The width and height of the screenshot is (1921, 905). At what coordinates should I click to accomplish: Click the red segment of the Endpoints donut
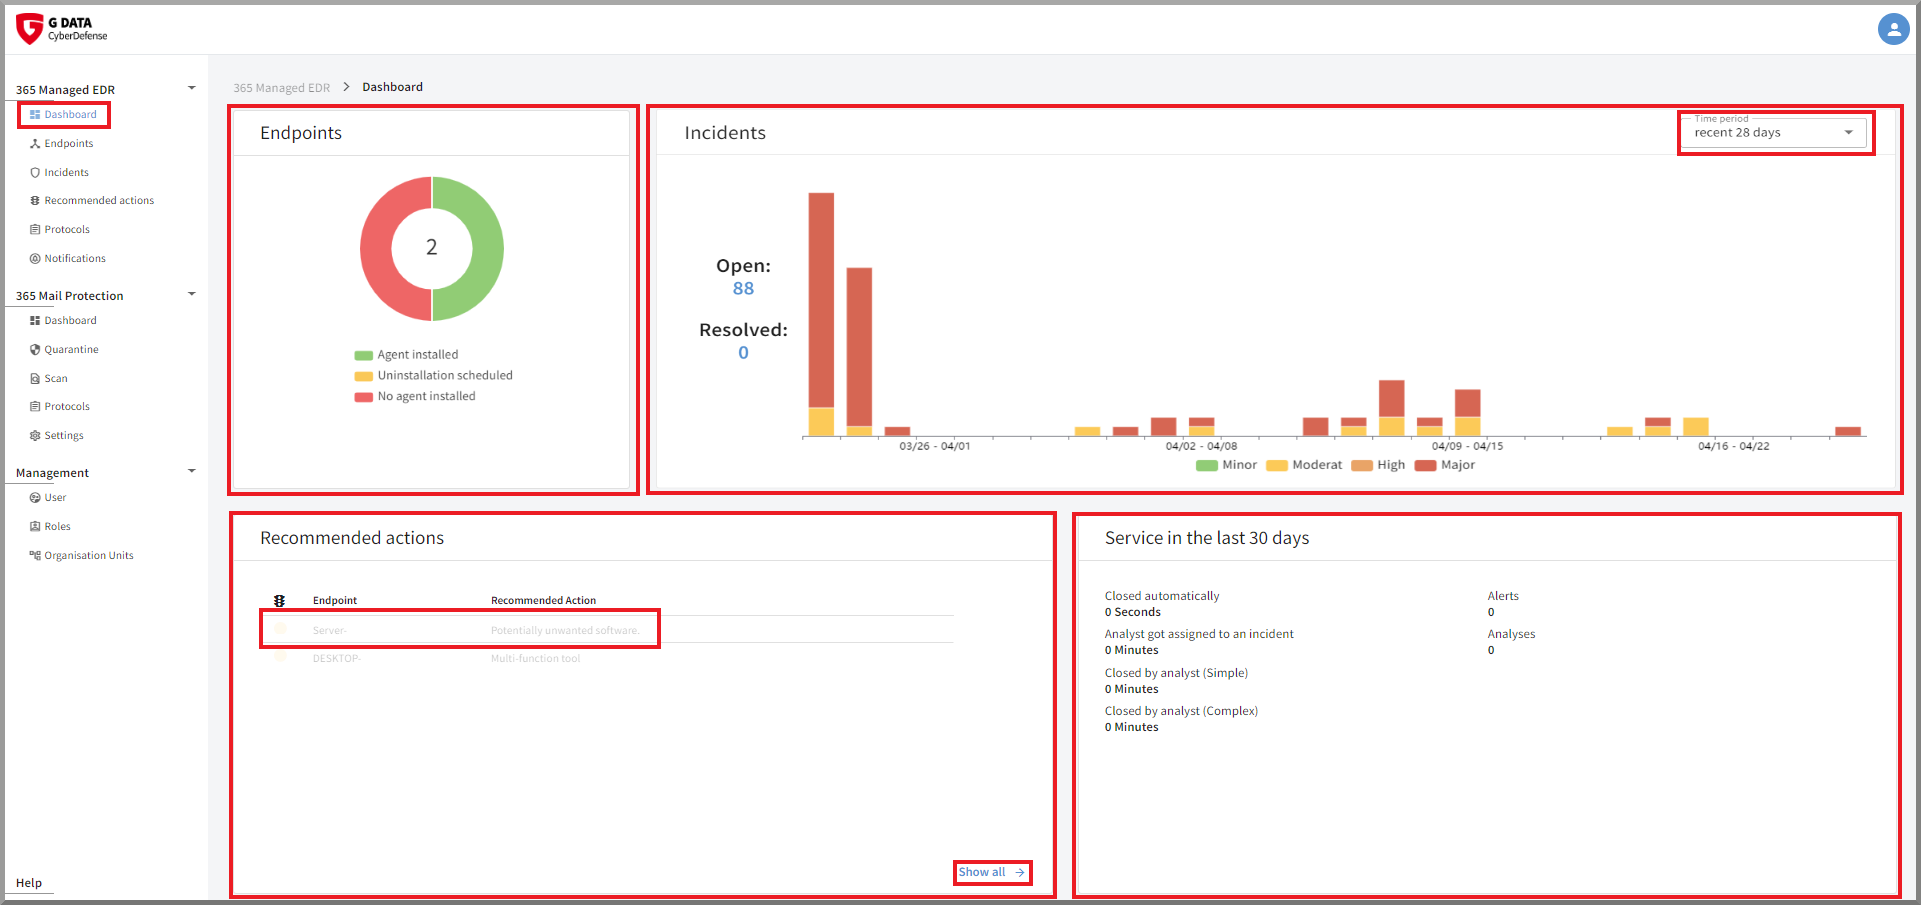(377, 249)
